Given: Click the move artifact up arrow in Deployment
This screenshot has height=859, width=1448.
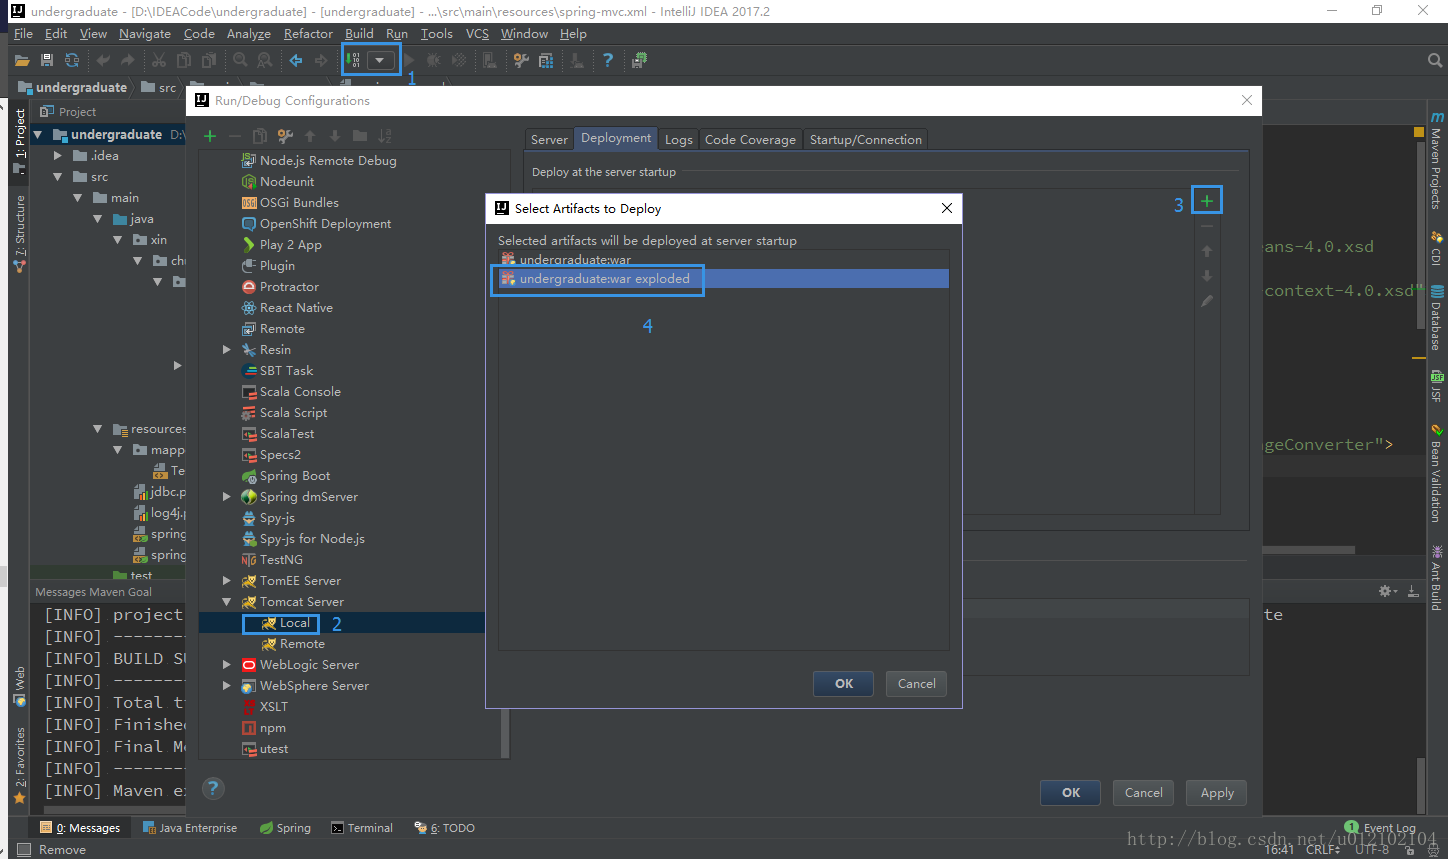Looking at the screenshot, I should point(1207,251).
